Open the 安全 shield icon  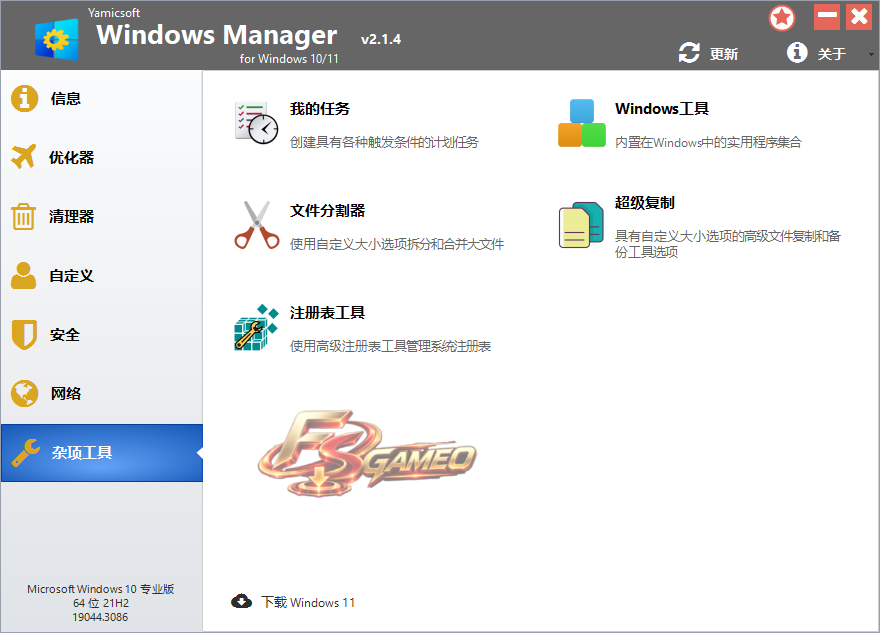(x=24, y=334)
